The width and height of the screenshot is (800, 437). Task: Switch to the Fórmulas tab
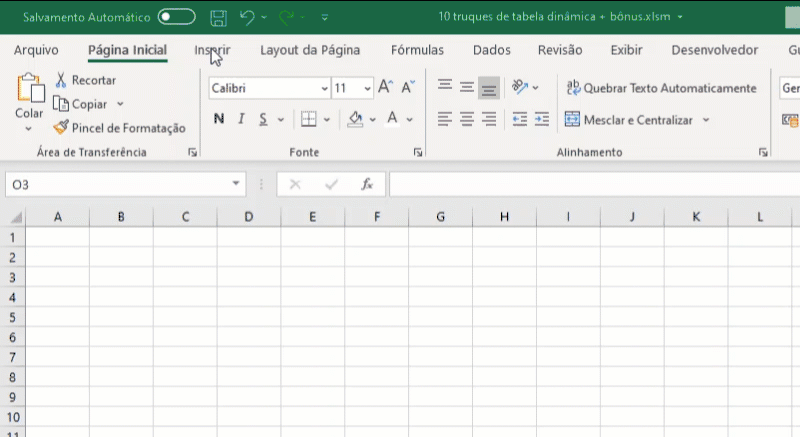417,50
